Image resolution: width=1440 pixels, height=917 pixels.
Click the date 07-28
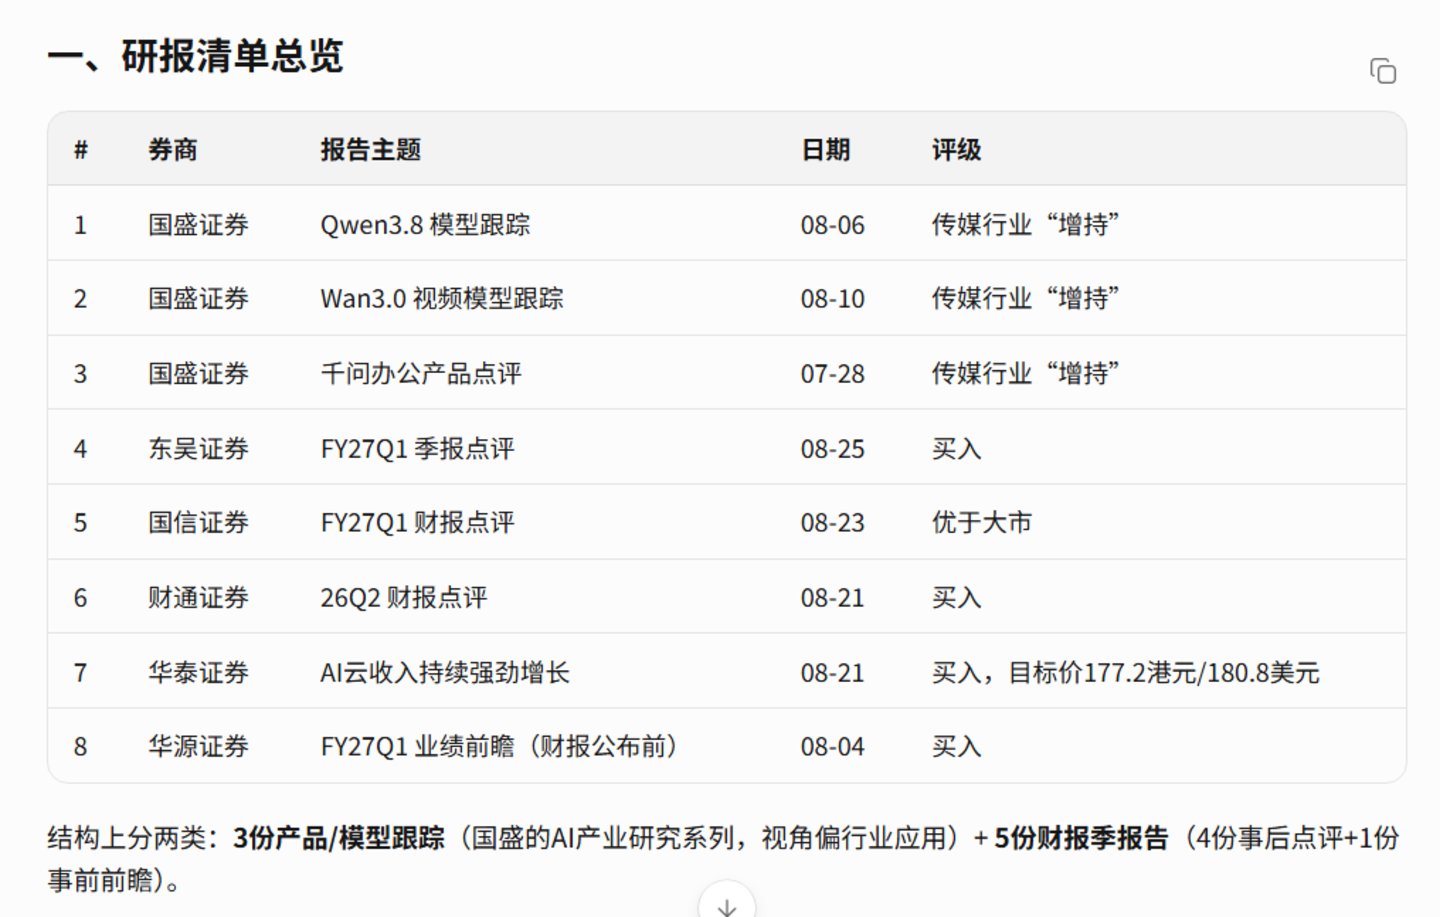tap(832, 374)
